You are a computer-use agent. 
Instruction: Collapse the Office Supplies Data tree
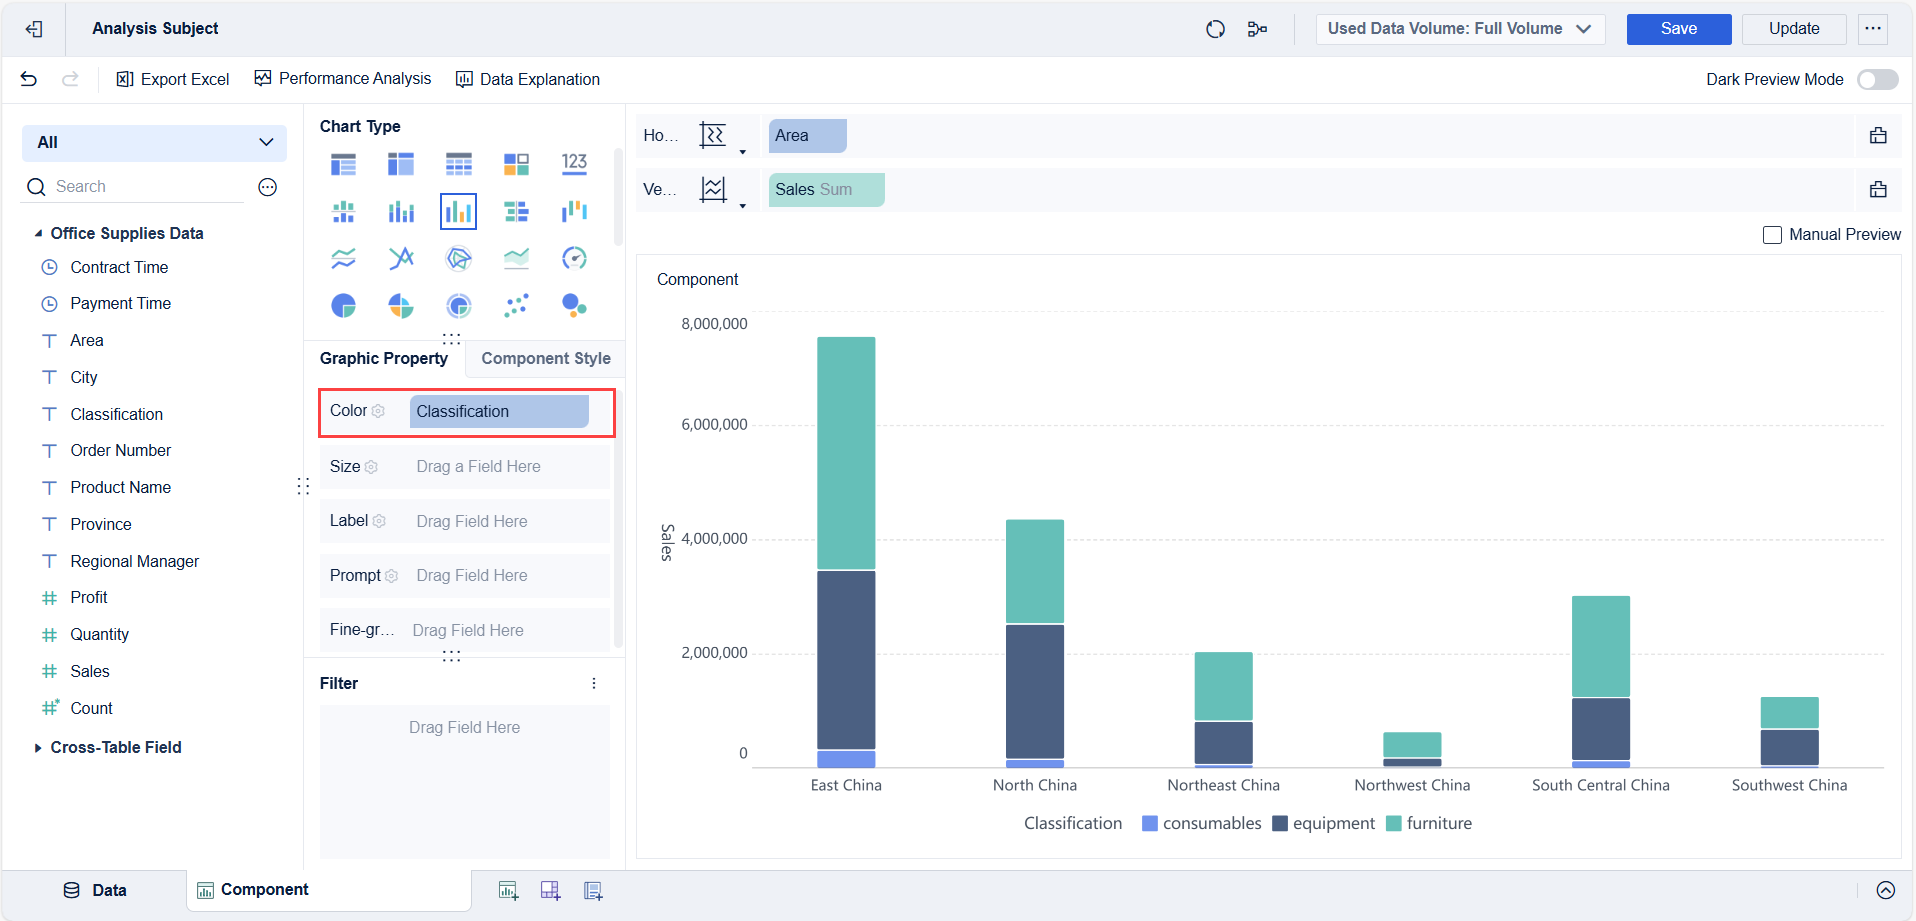(38, 233)
